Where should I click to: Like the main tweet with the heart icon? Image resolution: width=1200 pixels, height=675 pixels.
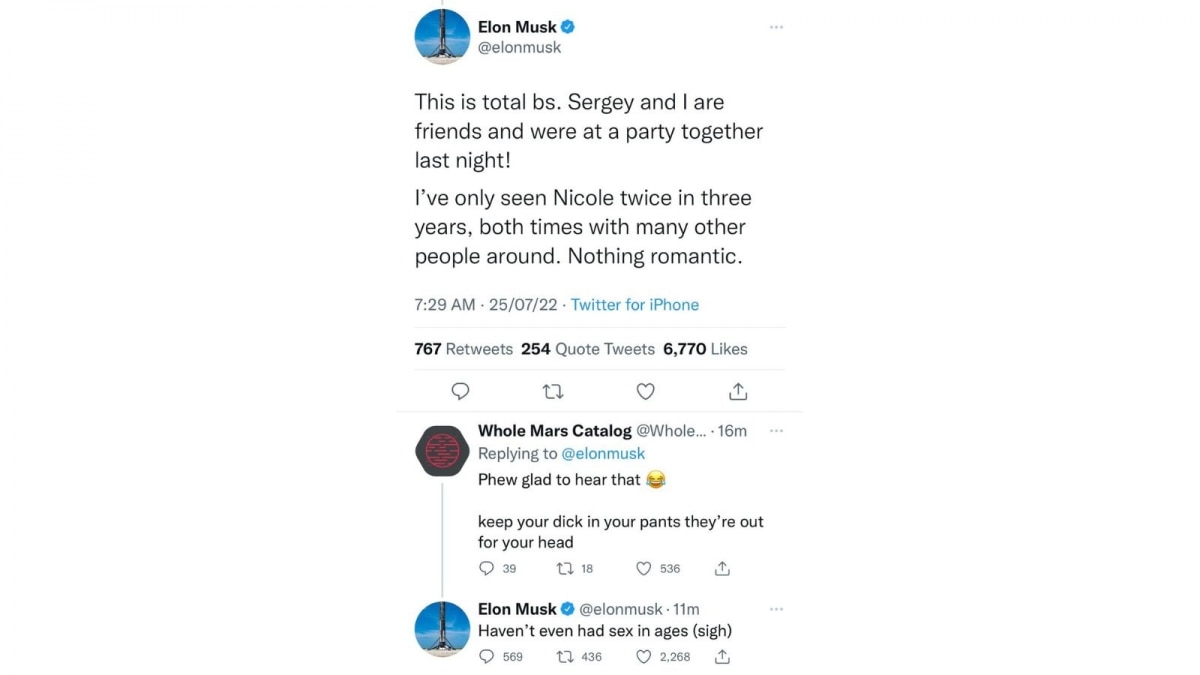tap(646, 391)
